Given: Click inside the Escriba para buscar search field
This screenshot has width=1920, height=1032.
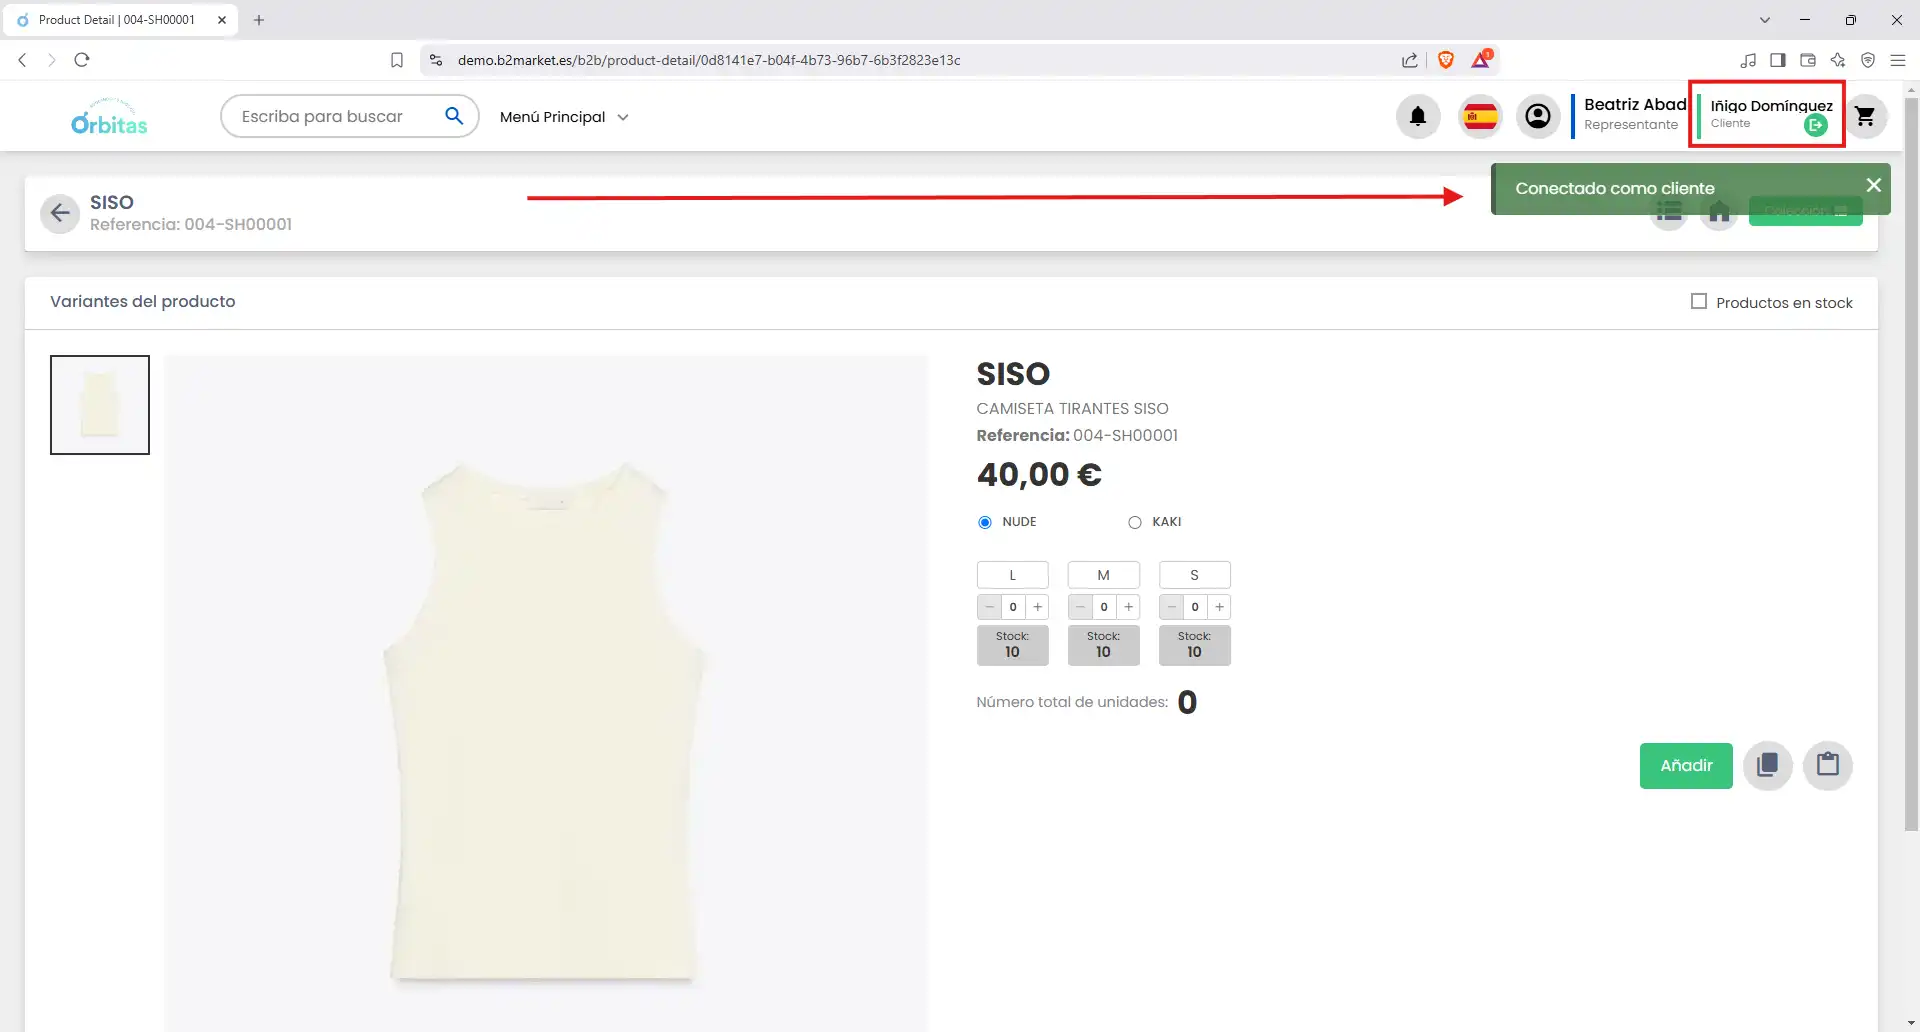Looking at the screenshot, I should (330, 116).
